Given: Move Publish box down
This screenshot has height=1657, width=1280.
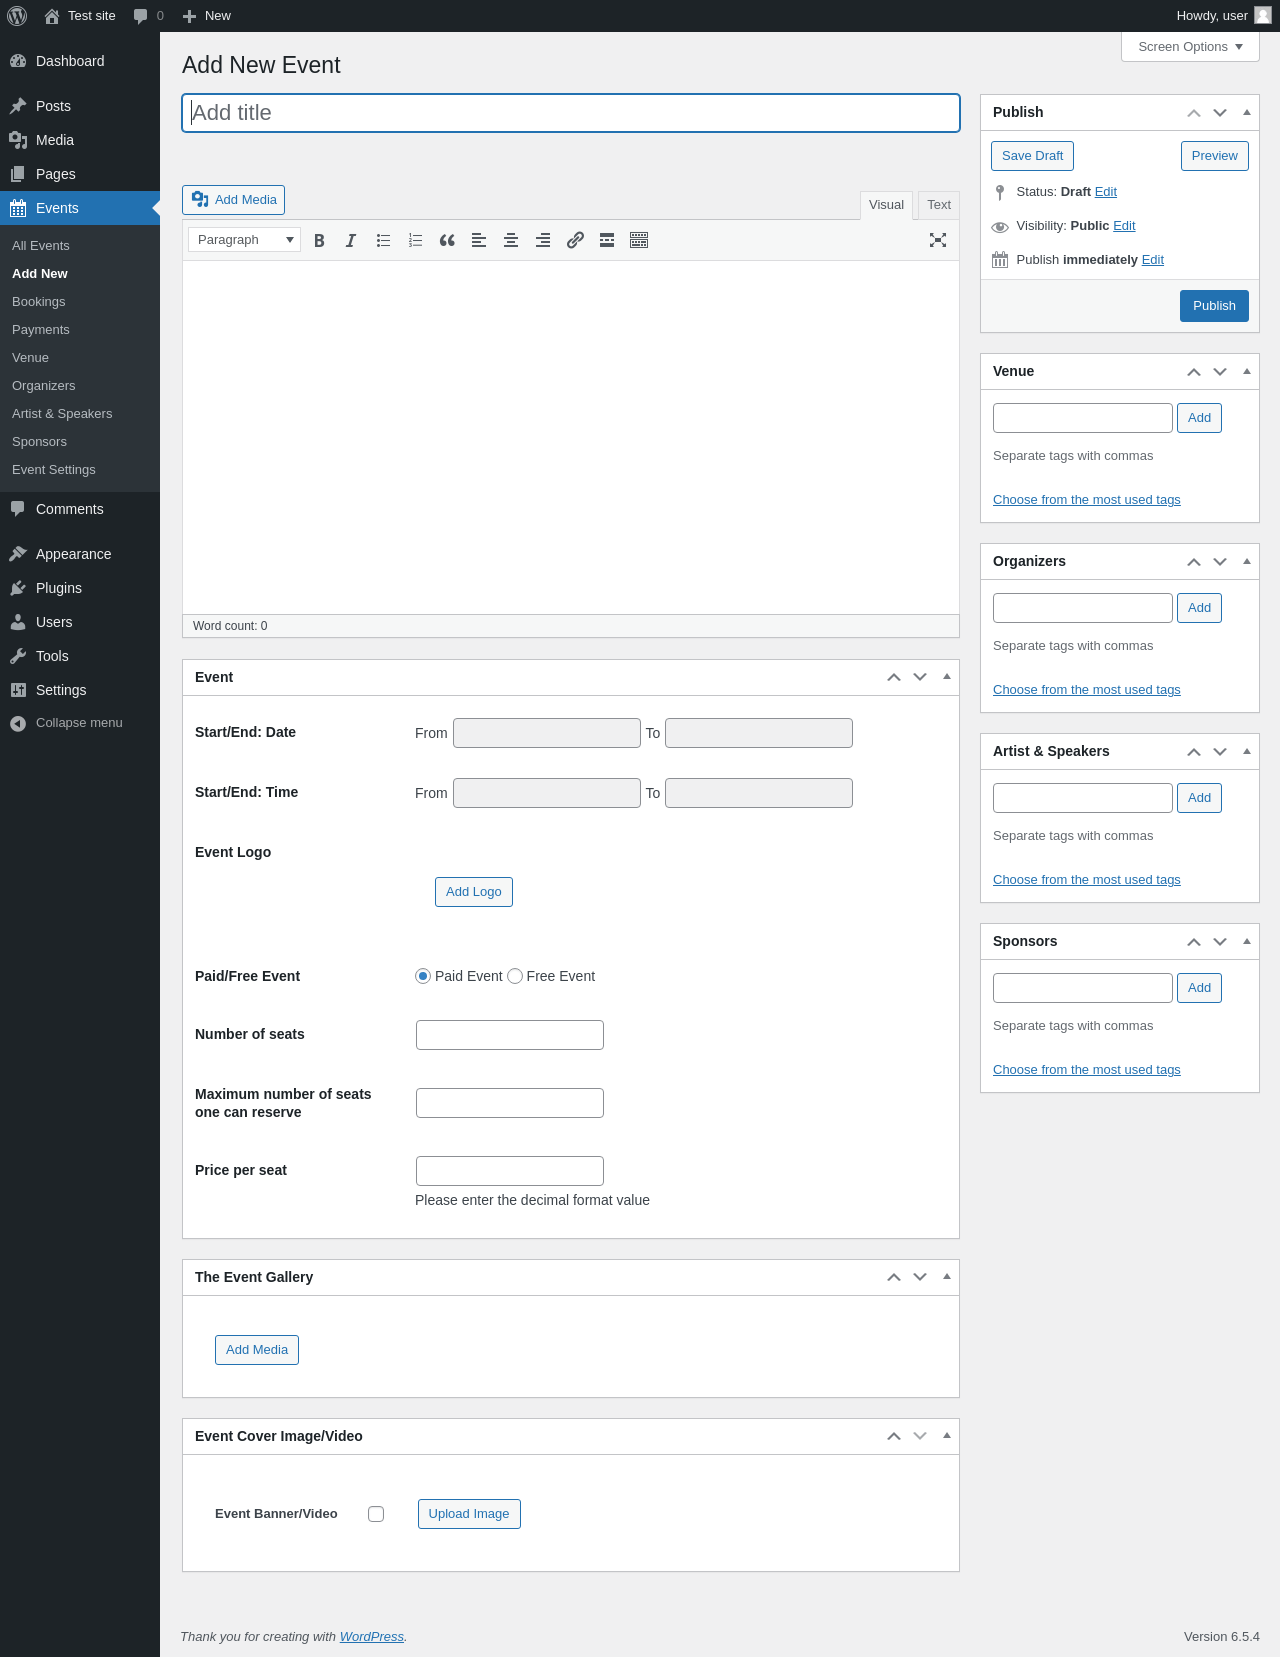Looking at the screenshot, I should click(x=1220, y=113).
